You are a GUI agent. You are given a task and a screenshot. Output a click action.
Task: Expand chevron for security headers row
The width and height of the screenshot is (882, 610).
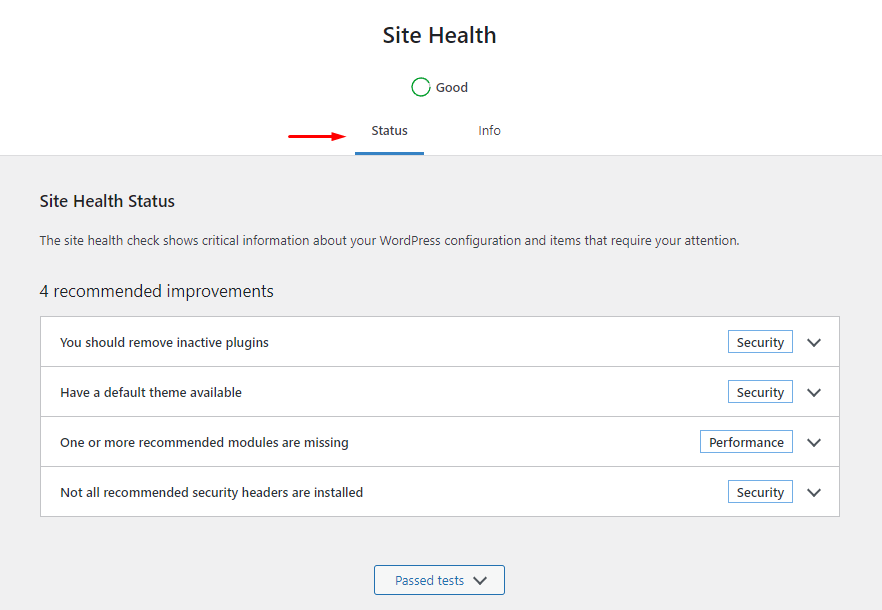tap(814, 492)
